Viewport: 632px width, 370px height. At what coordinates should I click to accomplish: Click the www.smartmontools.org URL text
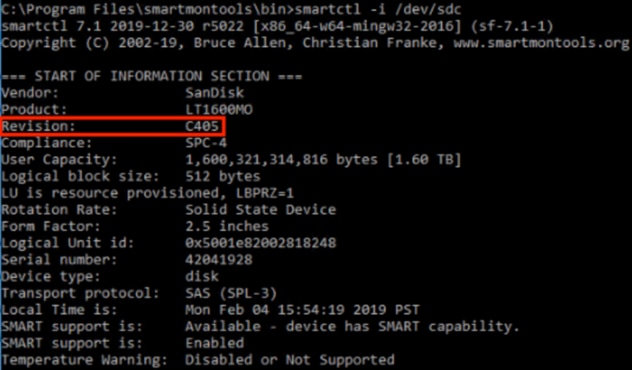pyautogui.click(x=541, y=43)
